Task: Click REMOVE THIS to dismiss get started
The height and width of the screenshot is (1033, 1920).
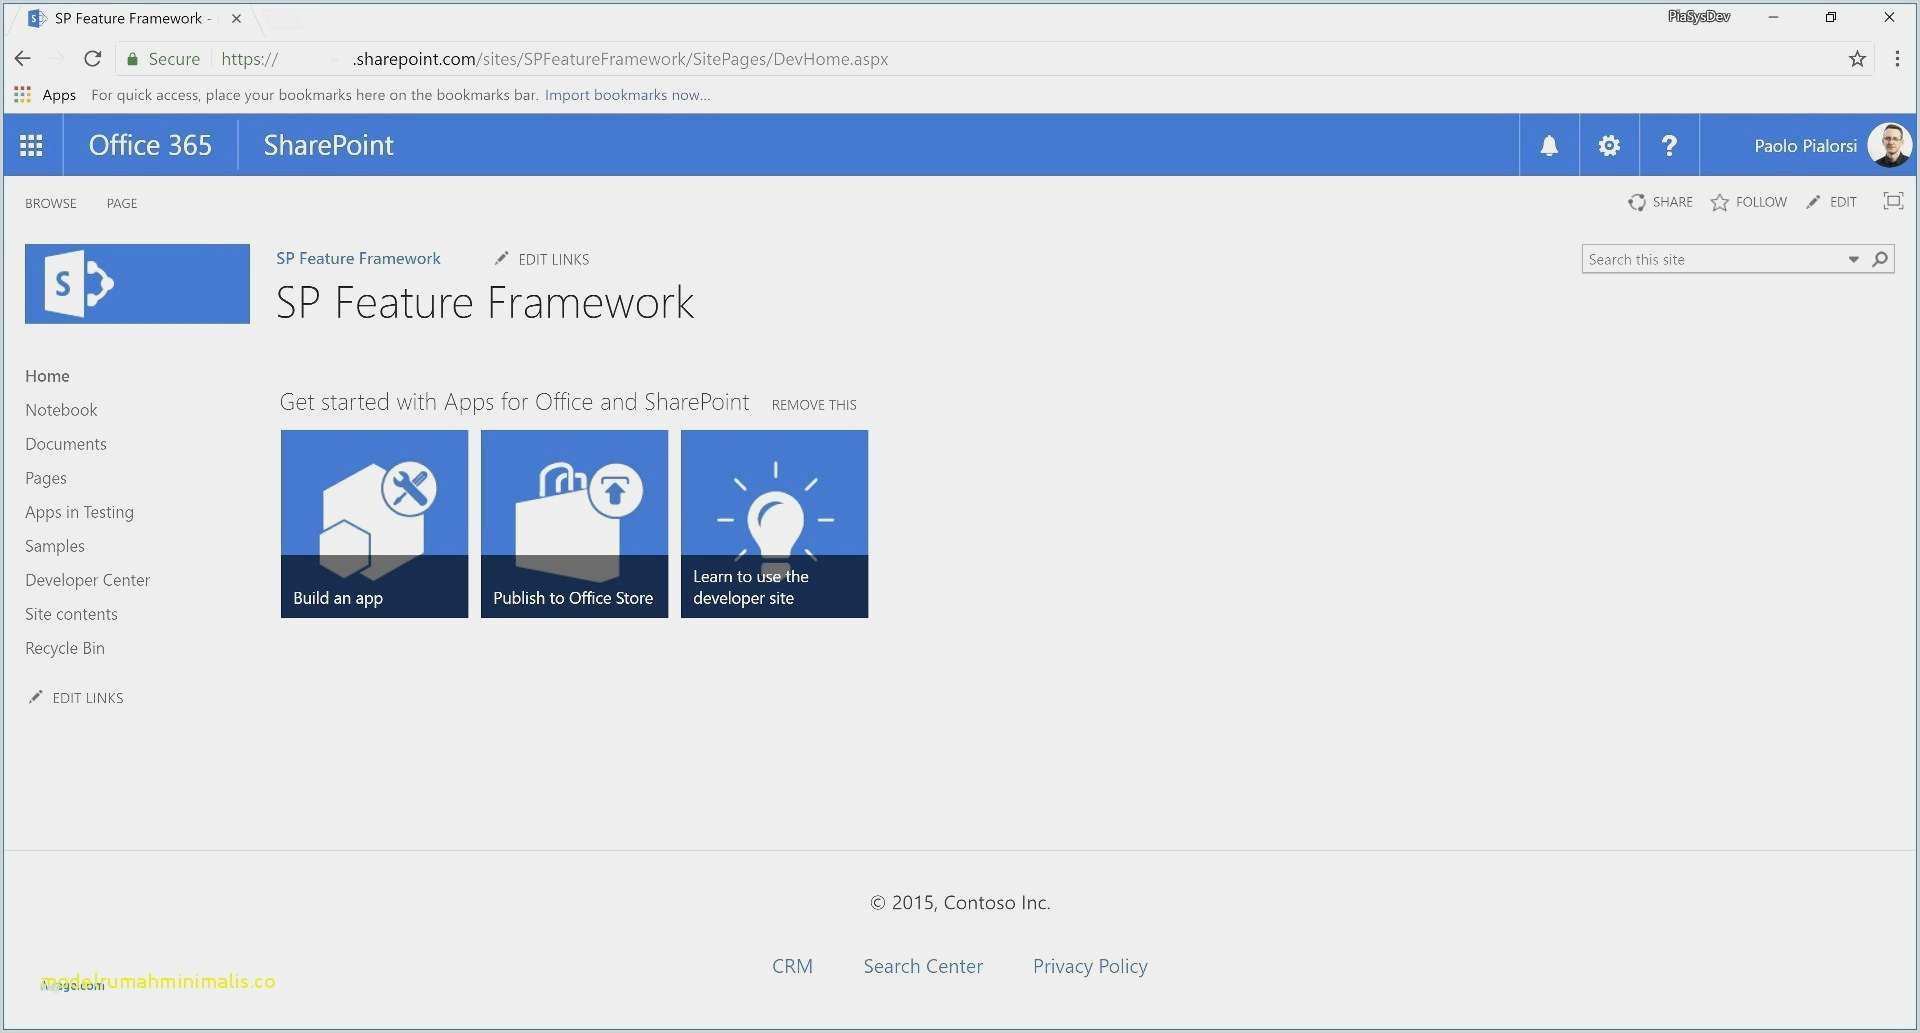Action: pyautogui.click(x=814, y=405)
